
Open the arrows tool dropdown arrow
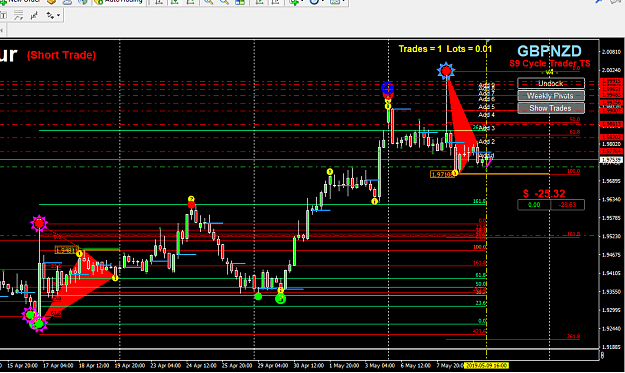click(59, 16)
